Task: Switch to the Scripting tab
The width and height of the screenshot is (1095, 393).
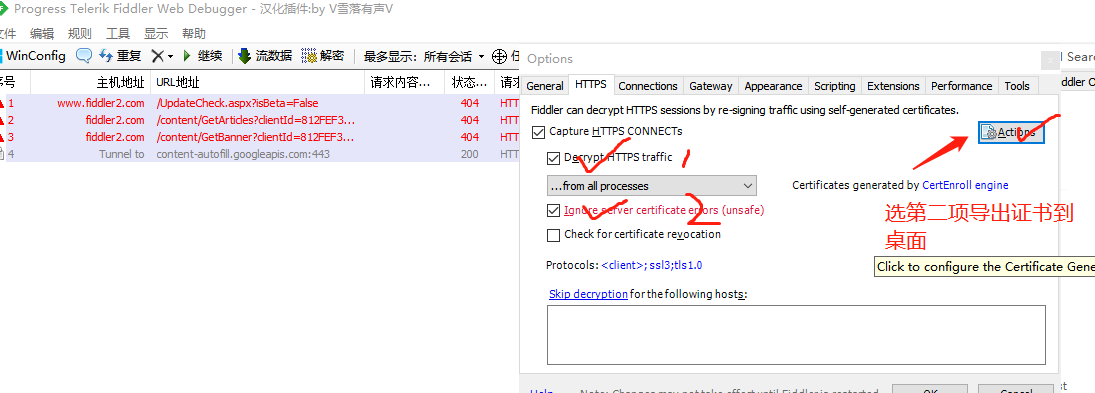Action: pyautogui.click(x=835, y=86)
